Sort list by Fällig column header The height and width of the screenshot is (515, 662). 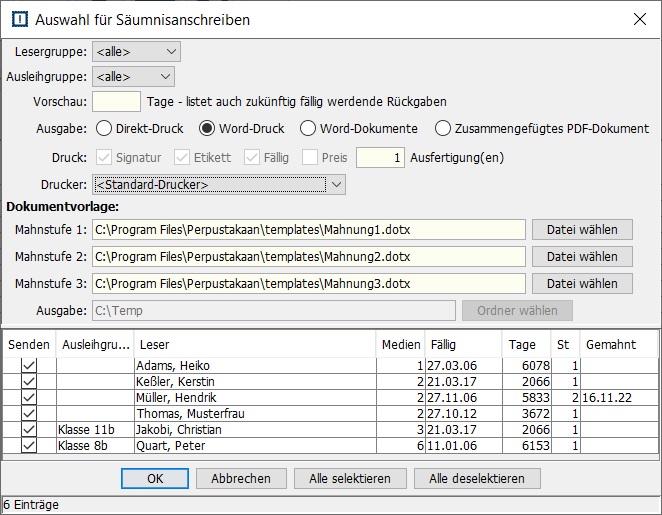(464, 344)
